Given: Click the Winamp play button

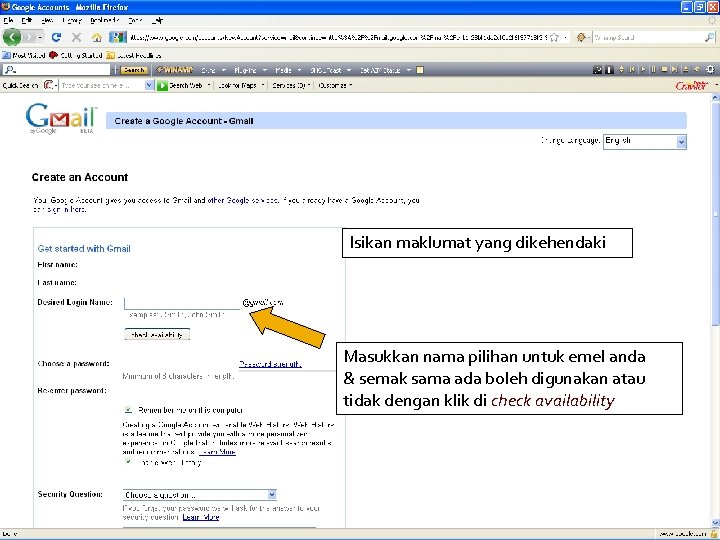Looking at the screenshot, I should click(643, 70).
